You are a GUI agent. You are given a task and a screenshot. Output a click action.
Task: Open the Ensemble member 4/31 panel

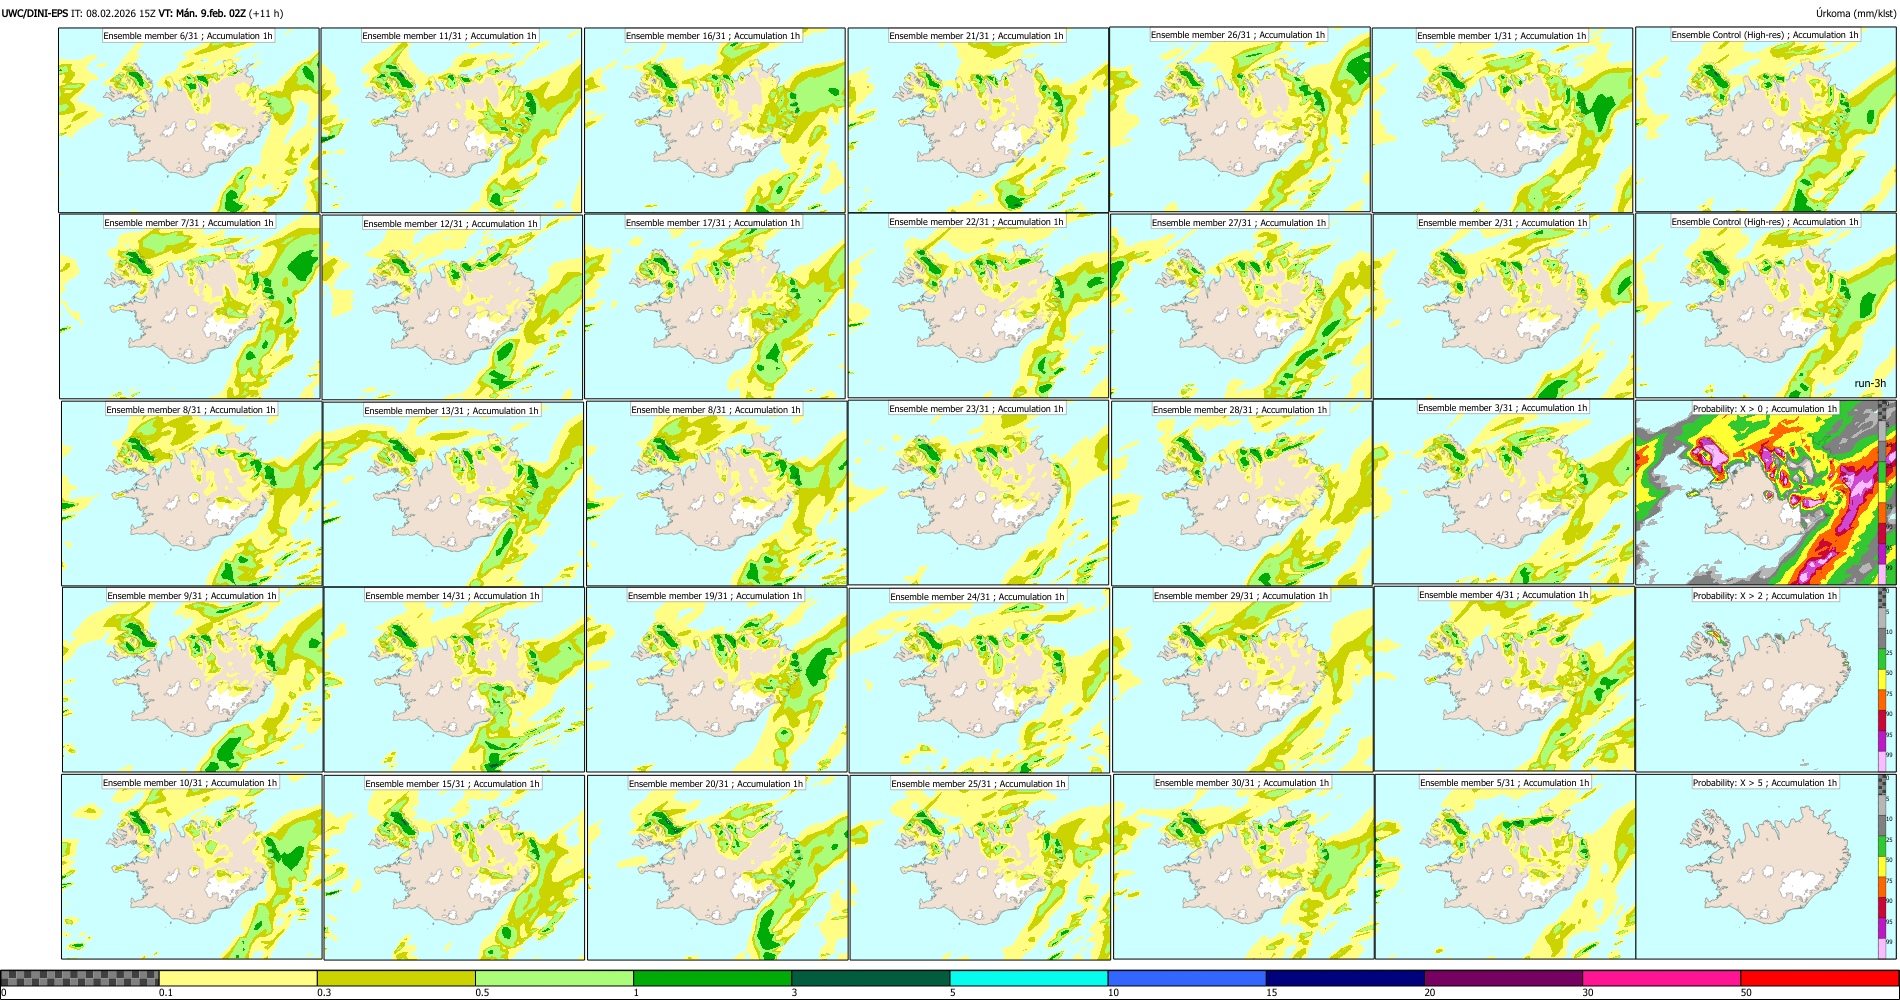click(x=1504, y=679)
